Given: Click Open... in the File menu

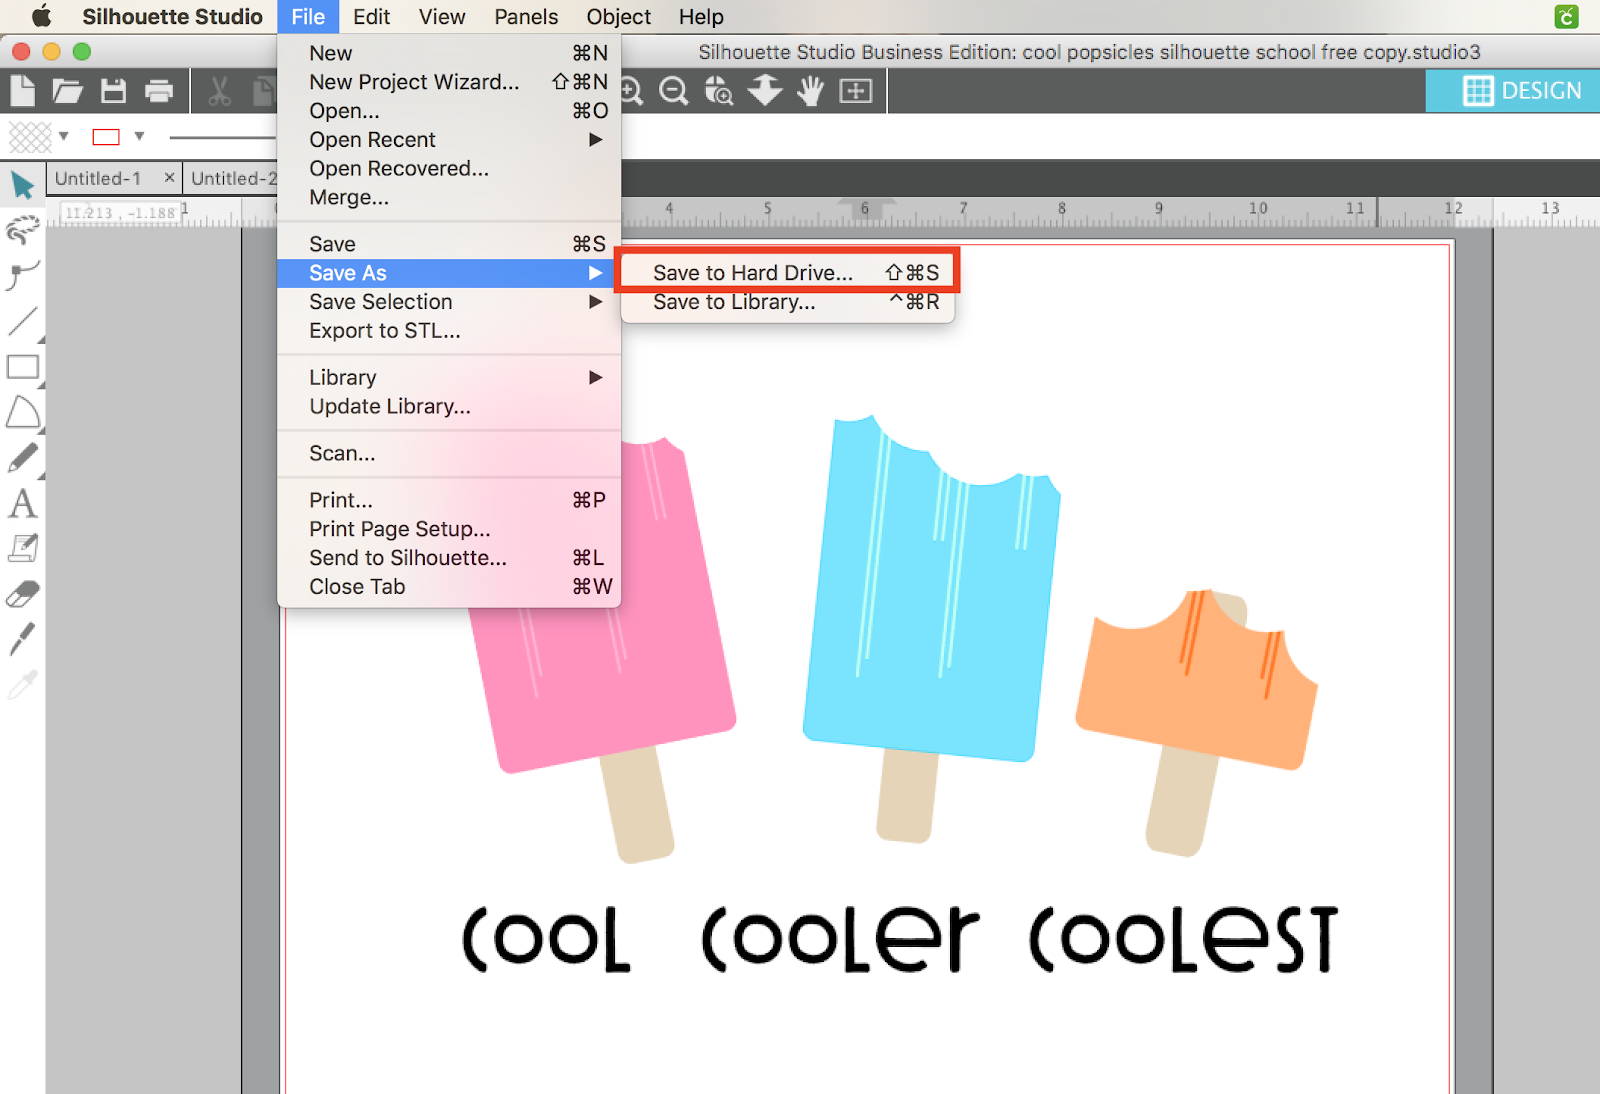Looking at the screenshot, I should click(x=449, y=111).
